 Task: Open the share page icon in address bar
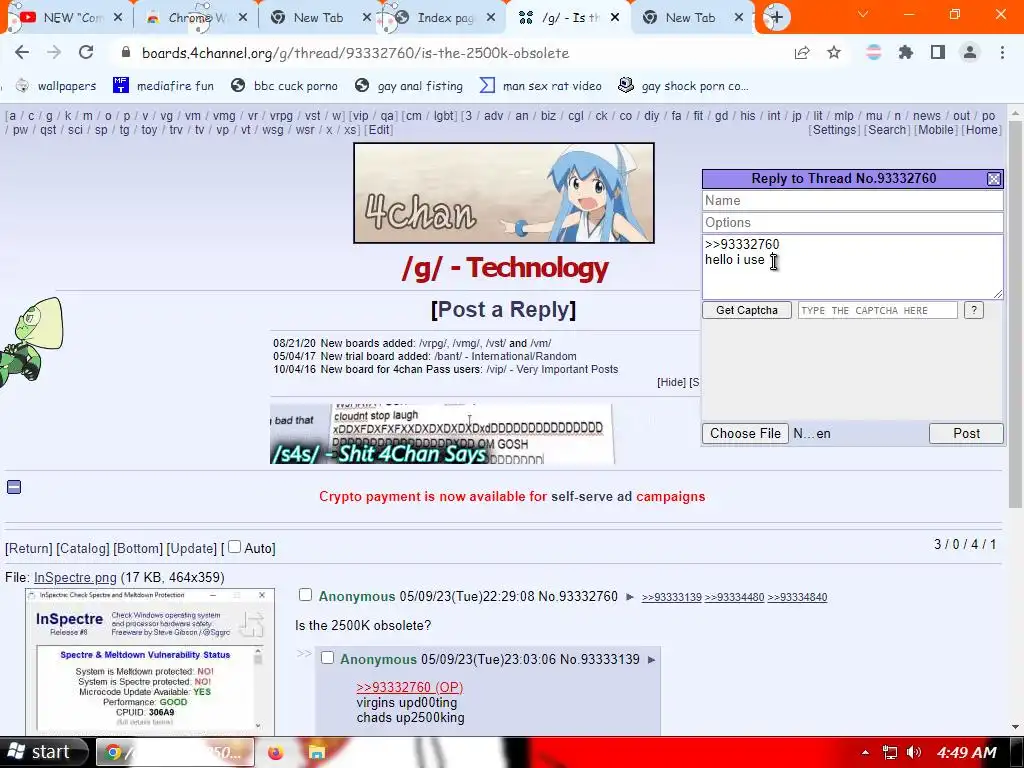pos(802,53)
